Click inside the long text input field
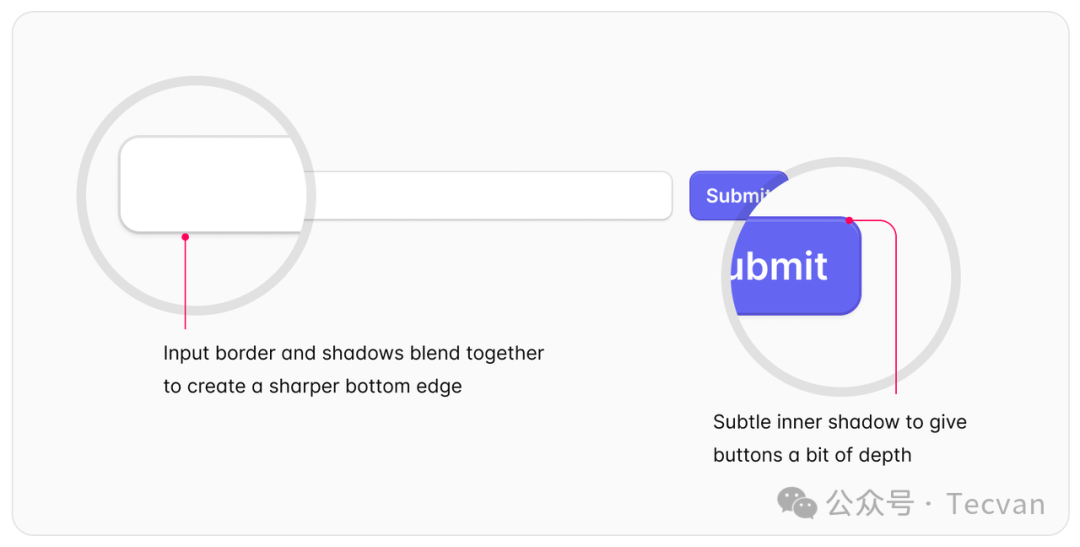This screenshot has height=547, width=1080. click(490, 196)
